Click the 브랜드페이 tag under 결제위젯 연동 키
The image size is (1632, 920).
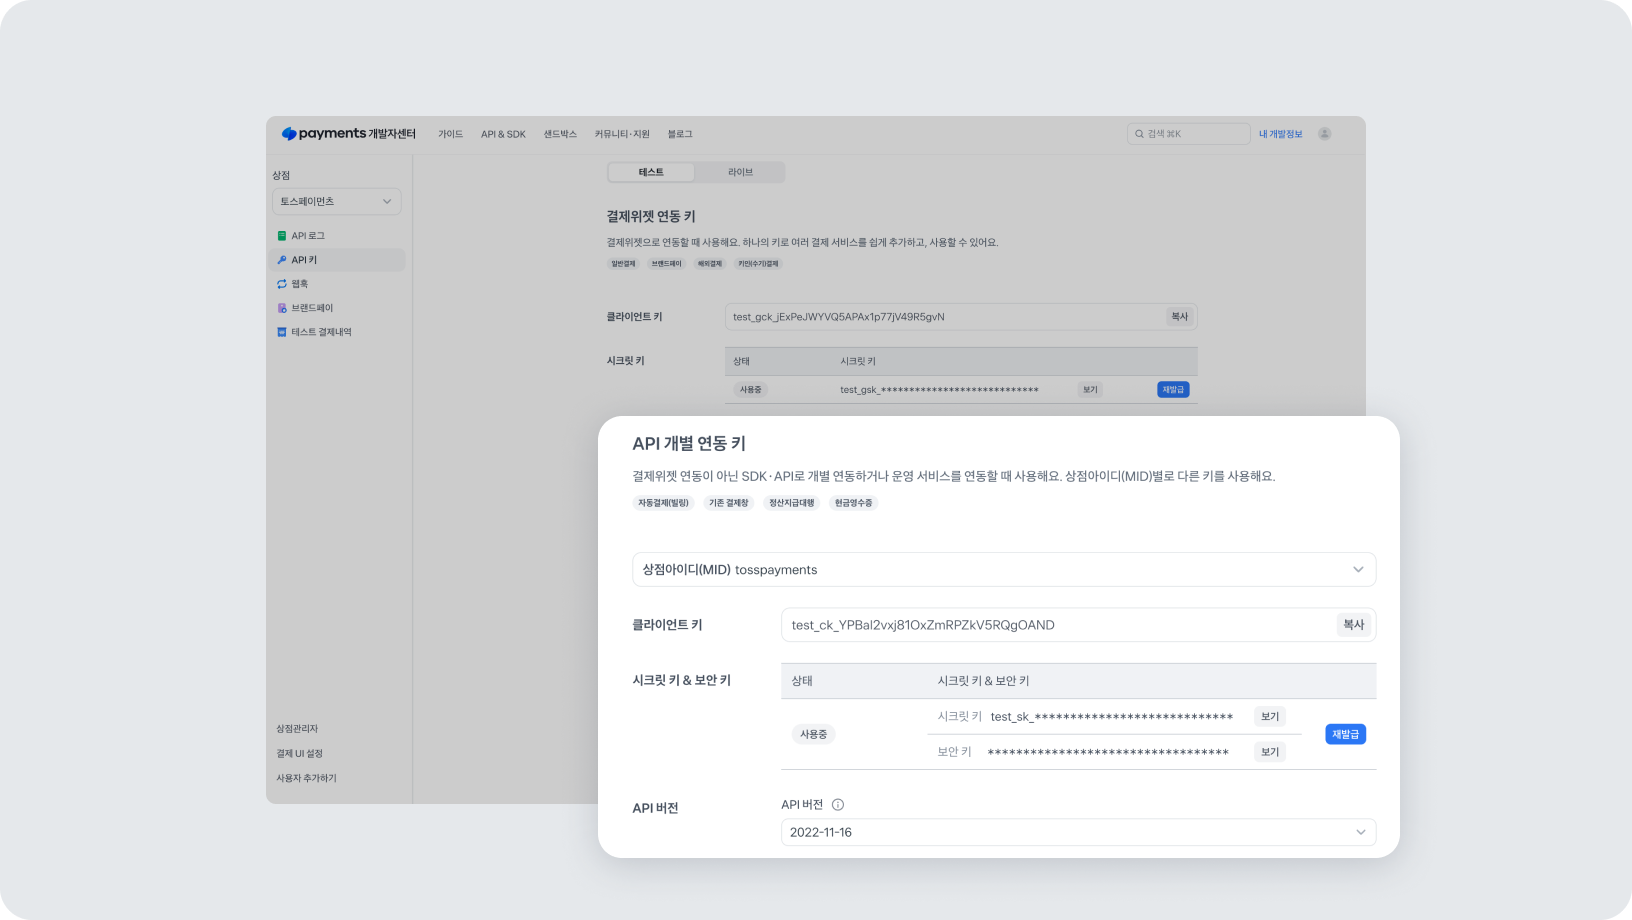[666, 264]
